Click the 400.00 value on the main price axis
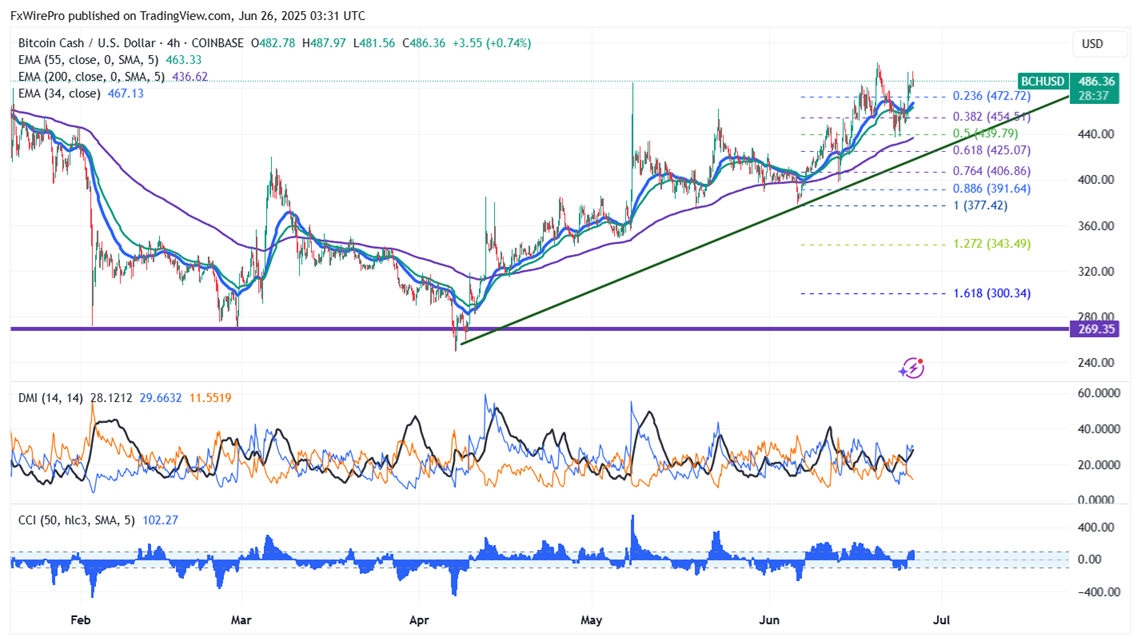This screenshot has height=641, width=1138. point(1096,179)
